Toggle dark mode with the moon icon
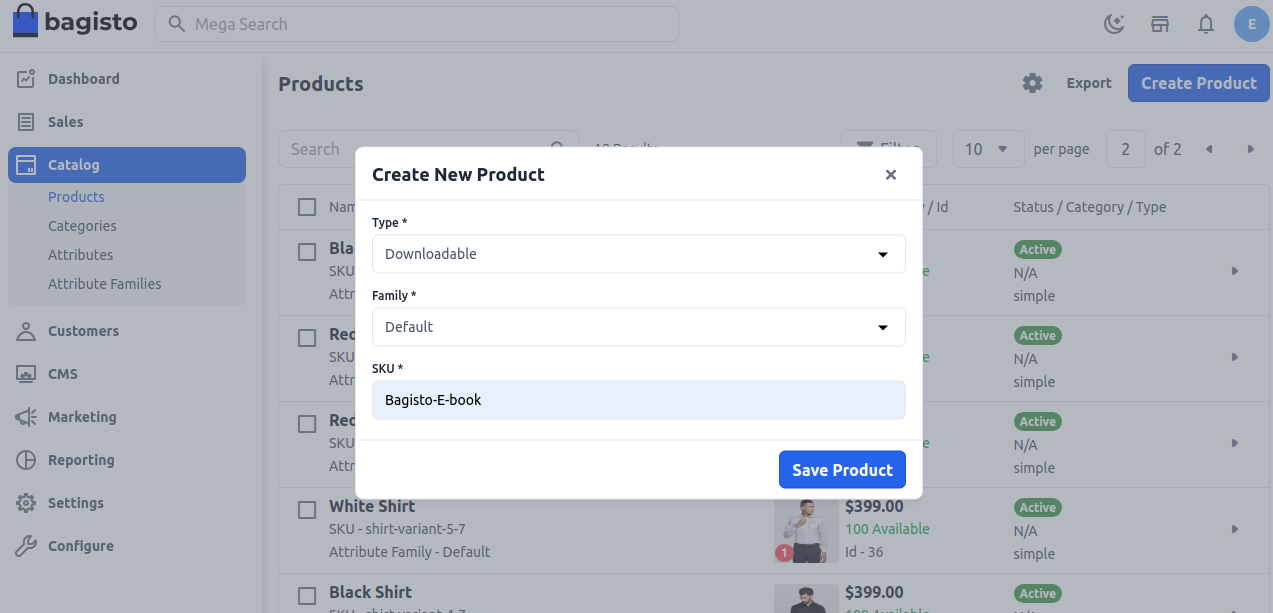Screen dimensions: 1273x613 (x=1114, y=23)
